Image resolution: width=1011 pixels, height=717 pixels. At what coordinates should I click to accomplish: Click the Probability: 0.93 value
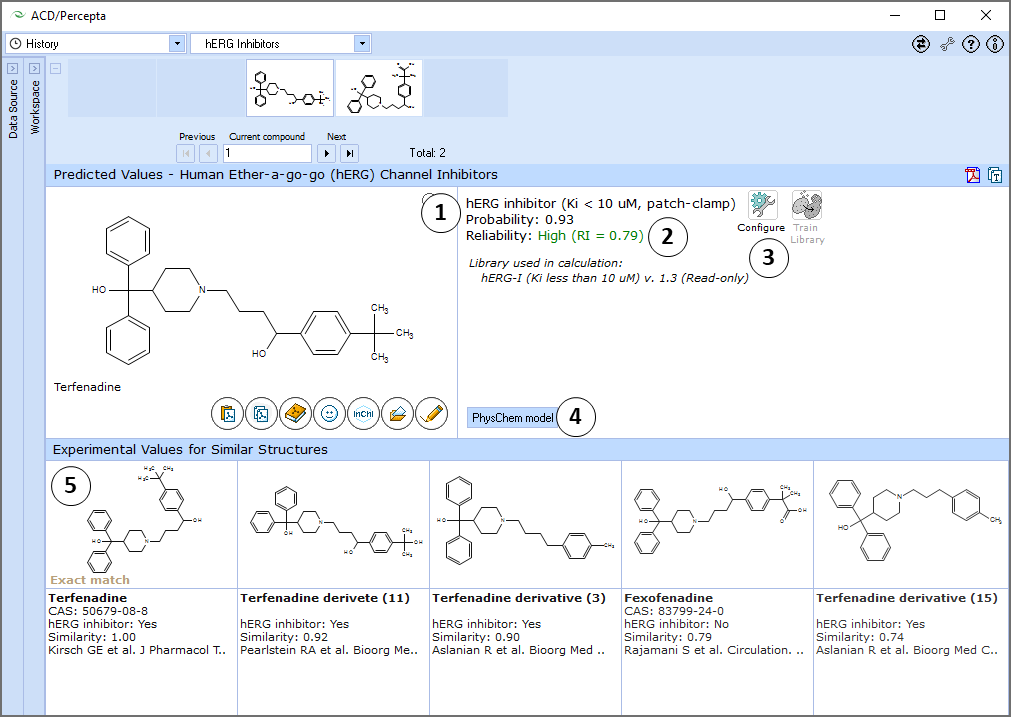point(520,219)
